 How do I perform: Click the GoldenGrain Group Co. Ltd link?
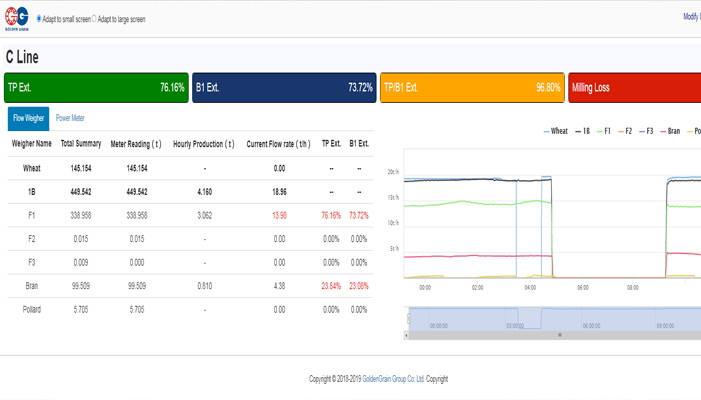[393, 379]
